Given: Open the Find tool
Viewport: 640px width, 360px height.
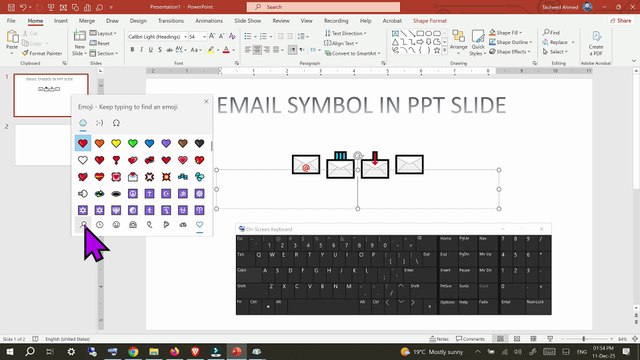Looking at the screenshot, I should point(551,32).
